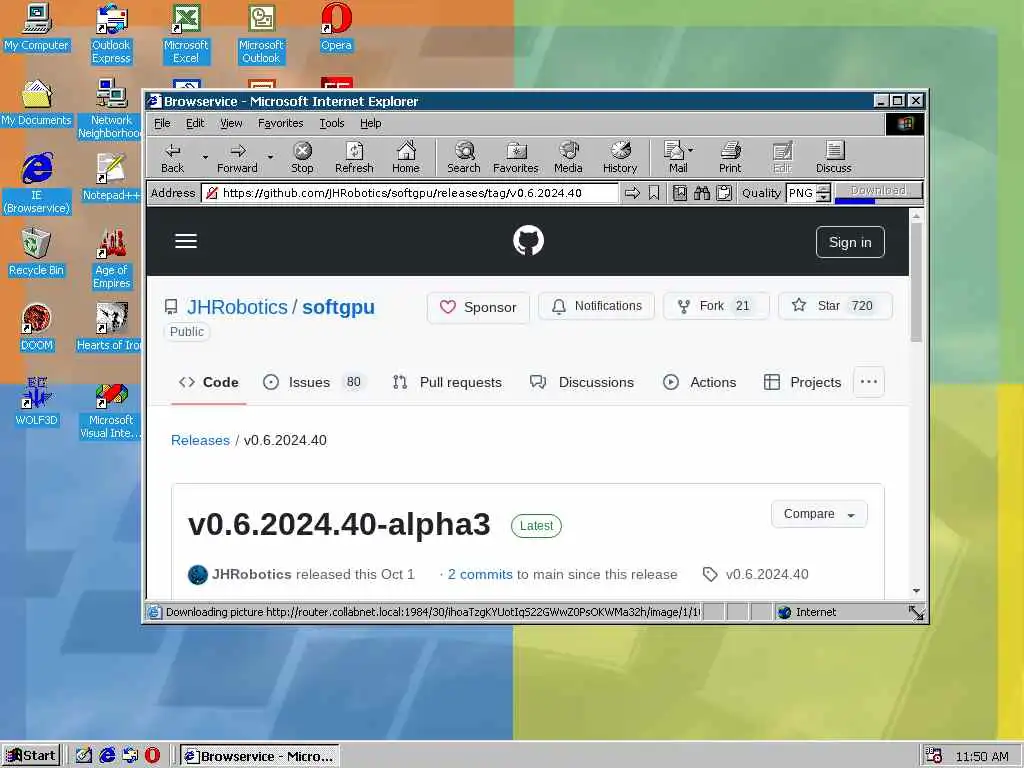1024x768 pixels.
Task: Open the Search toolbar pane
Action: (464, 157)
